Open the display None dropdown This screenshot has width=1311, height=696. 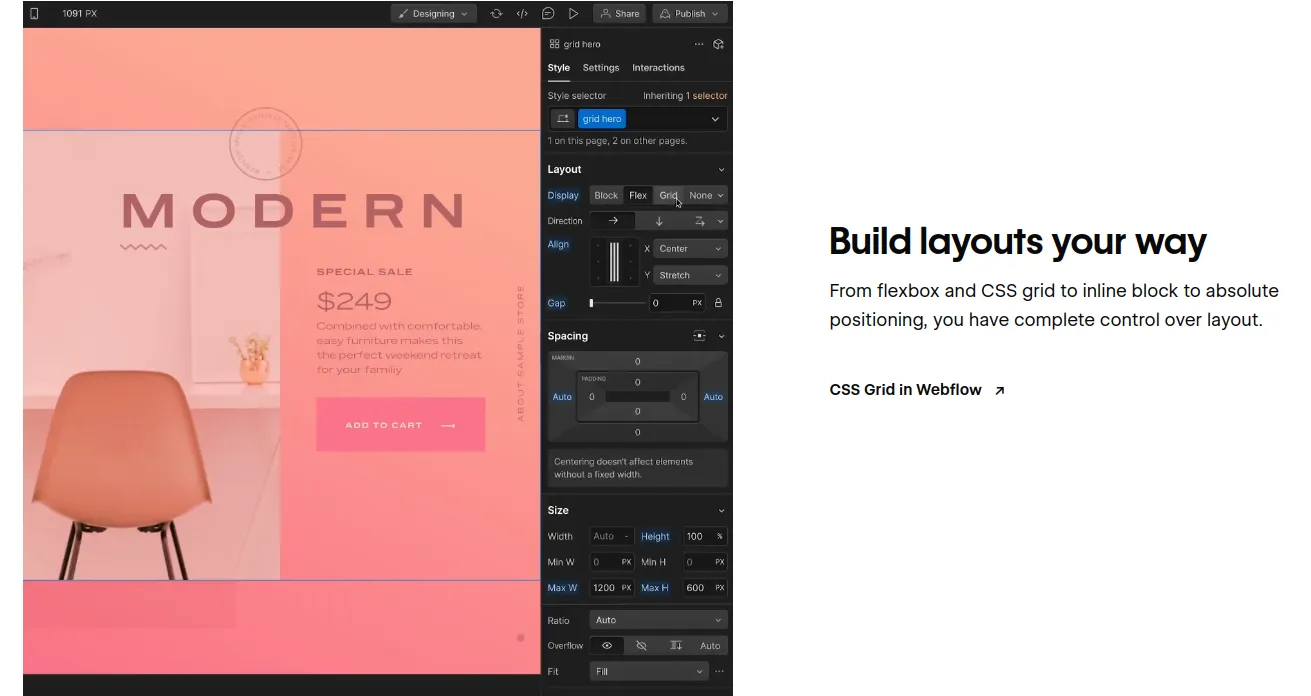pos(706,195)
